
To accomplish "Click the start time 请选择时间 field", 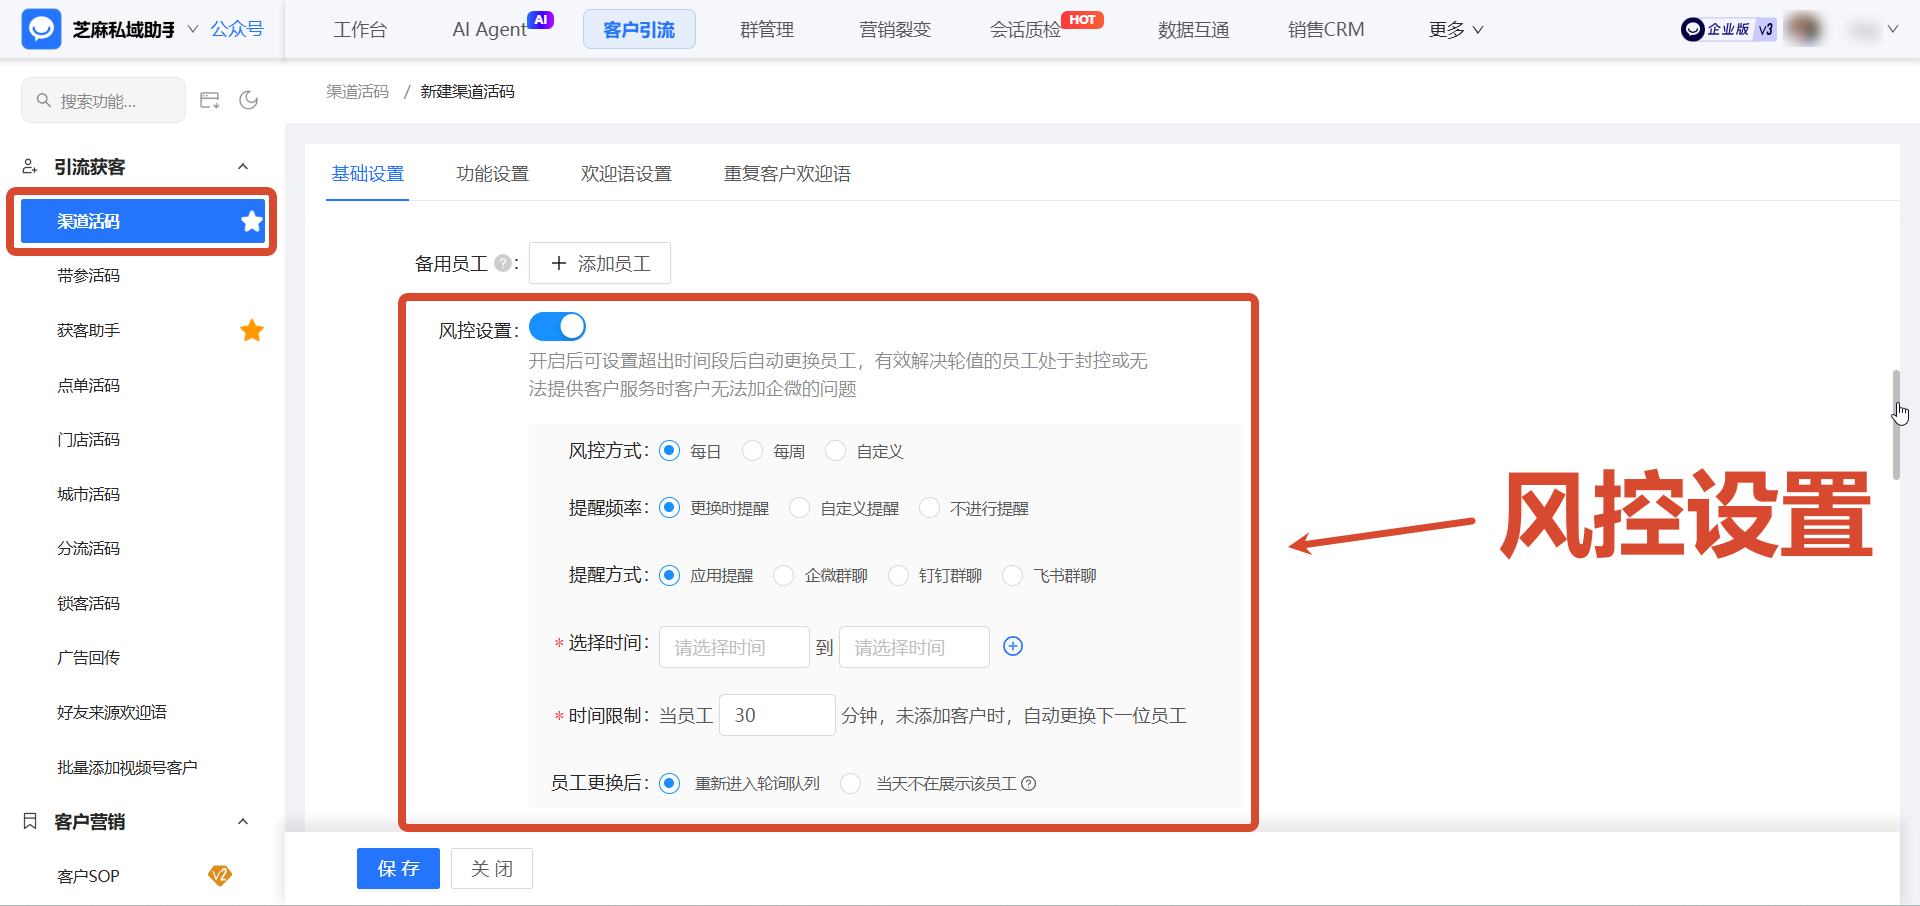I will click(x=734, y=647).
